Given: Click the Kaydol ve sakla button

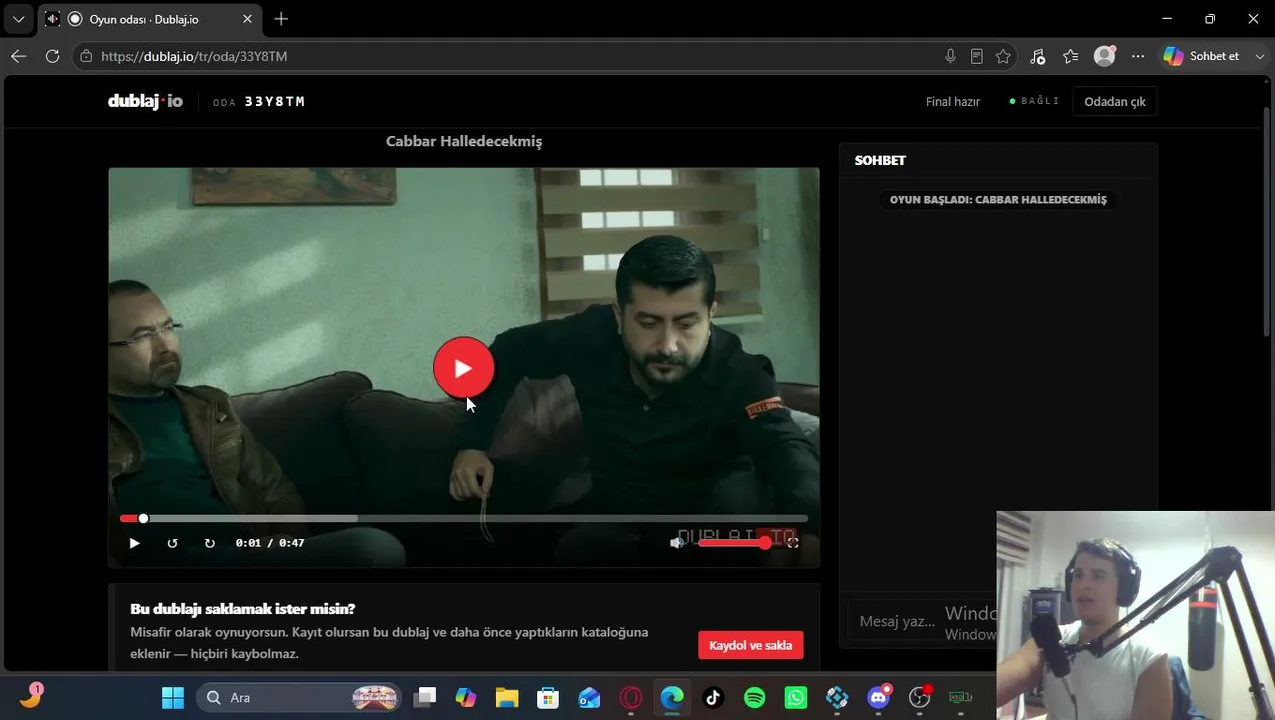Looking at the screenshot, I should point(750,645).
